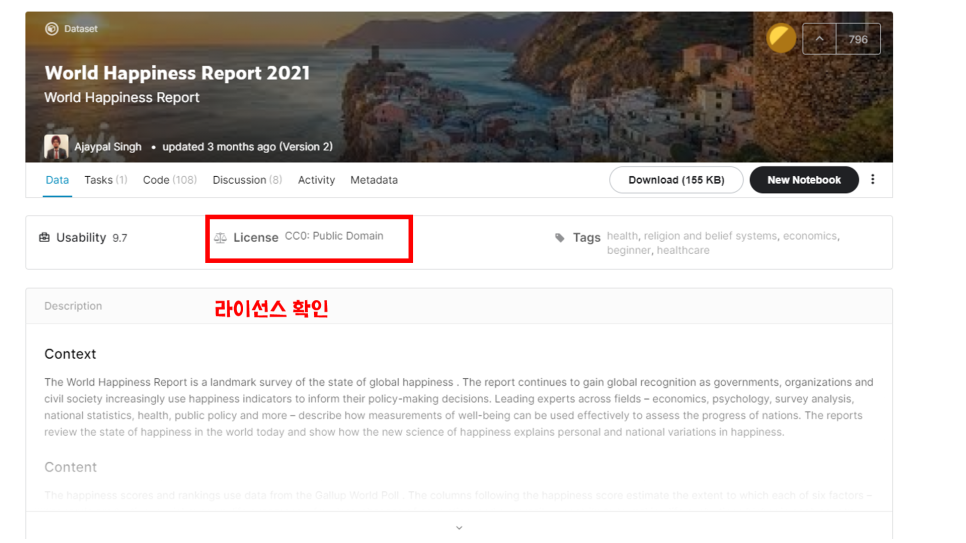966x543 pixels.
Task: Switch to the Activity tab
Action: pos(316,180)
